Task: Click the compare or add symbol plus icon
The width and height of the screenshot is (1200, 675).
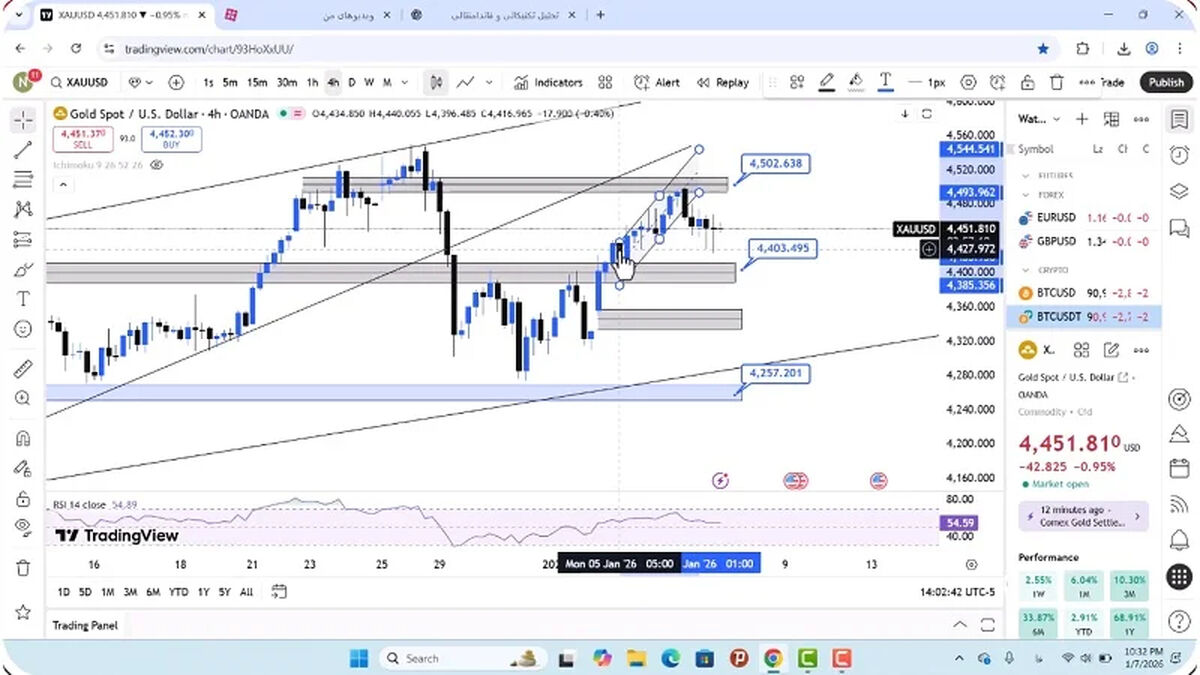Action: [176, 83]
